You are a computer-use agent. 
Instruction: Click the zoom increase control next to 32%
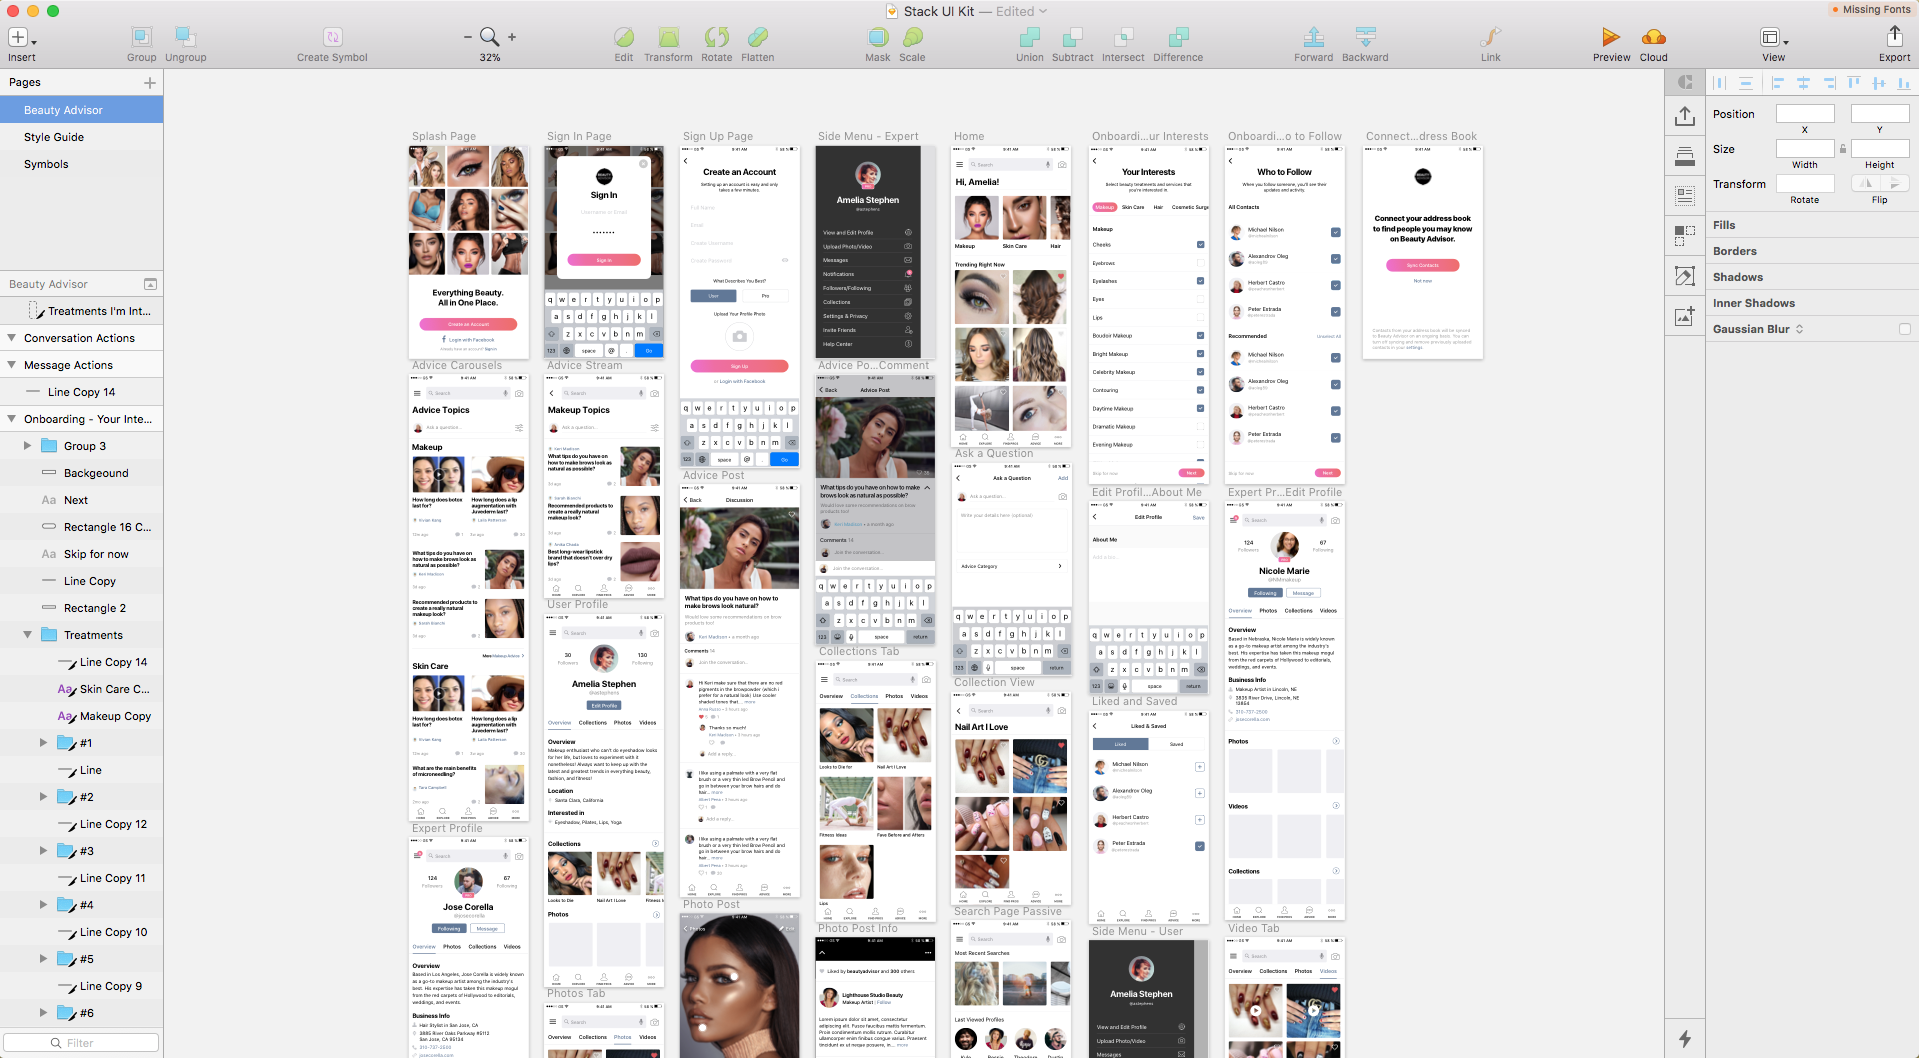pos(511,36)
